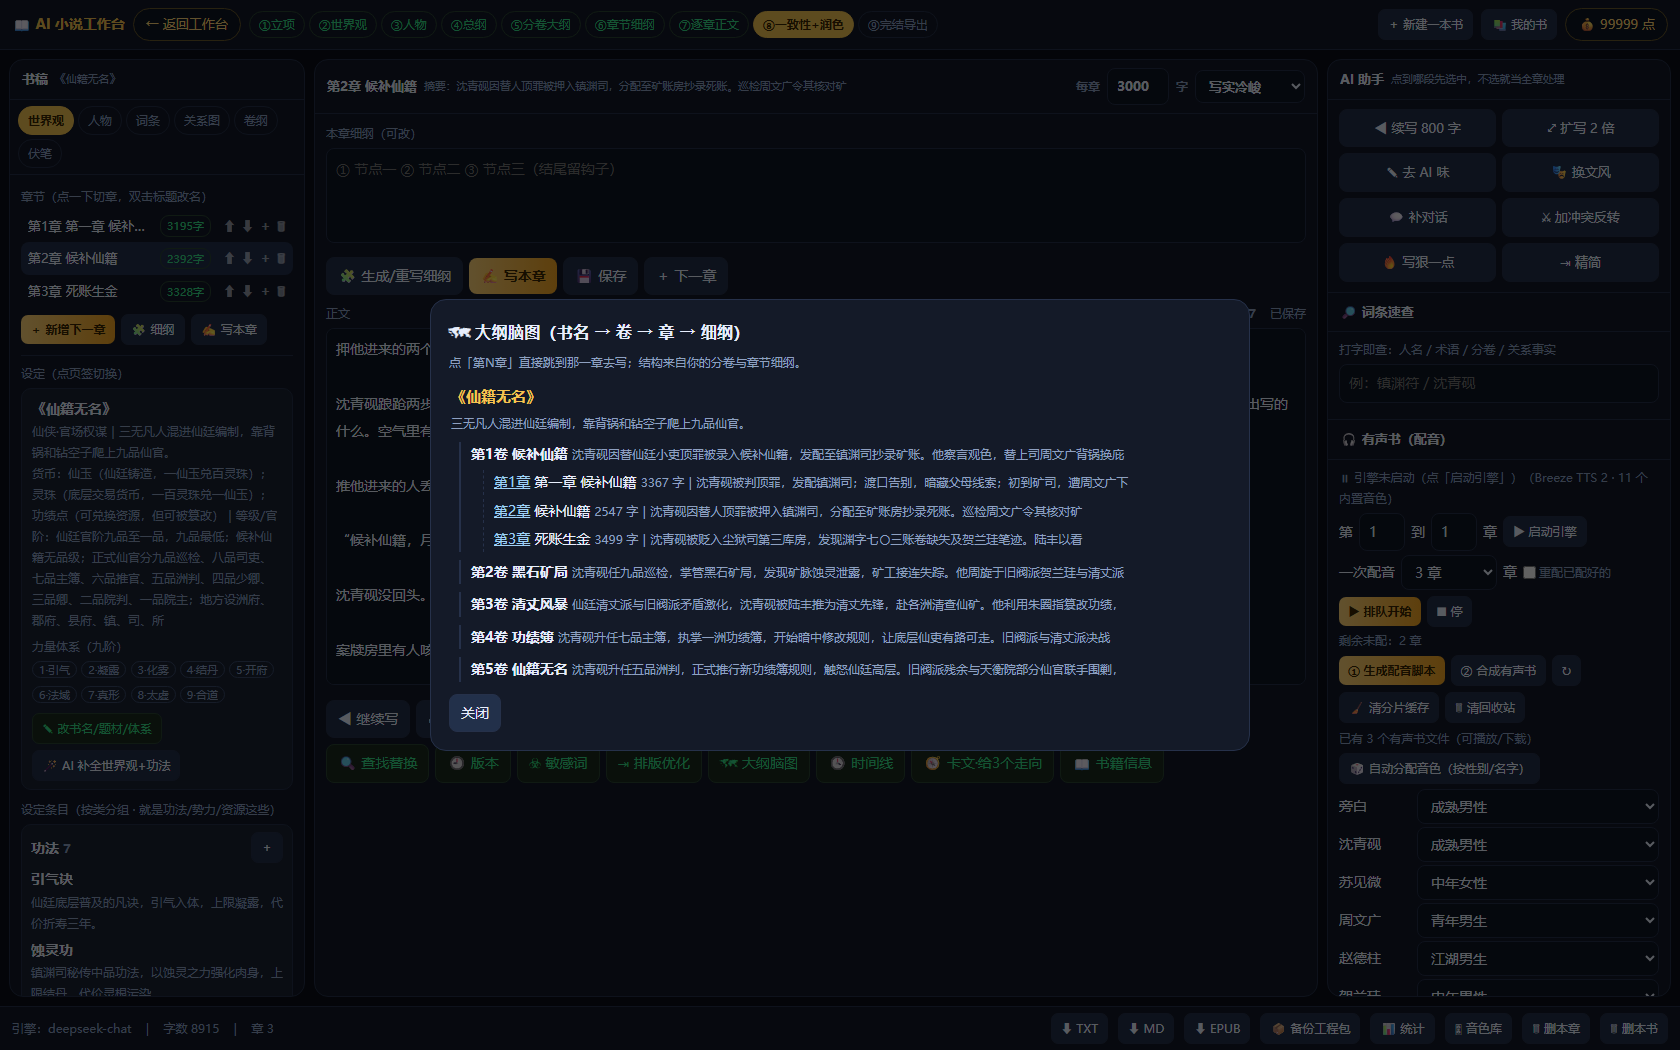Click 新建一本书 button

point(1426,25)
